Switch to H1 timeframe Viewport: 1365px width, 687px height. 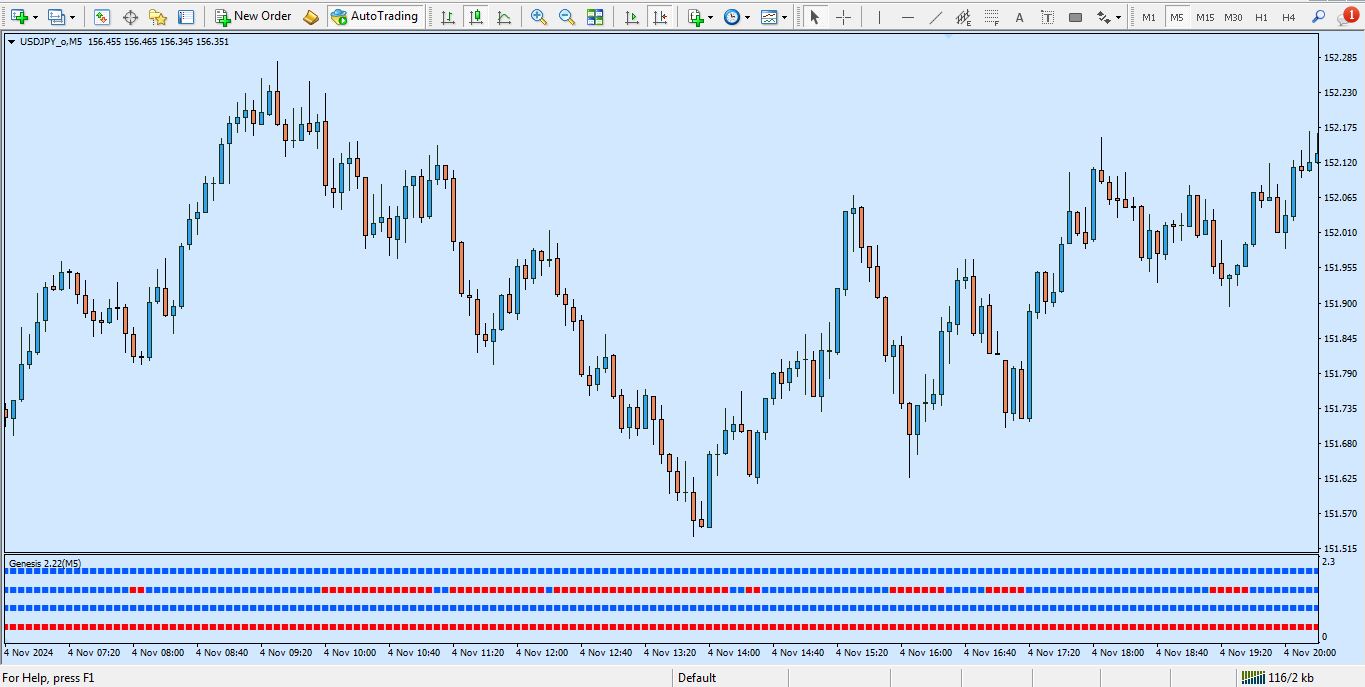click(1262, 17)
